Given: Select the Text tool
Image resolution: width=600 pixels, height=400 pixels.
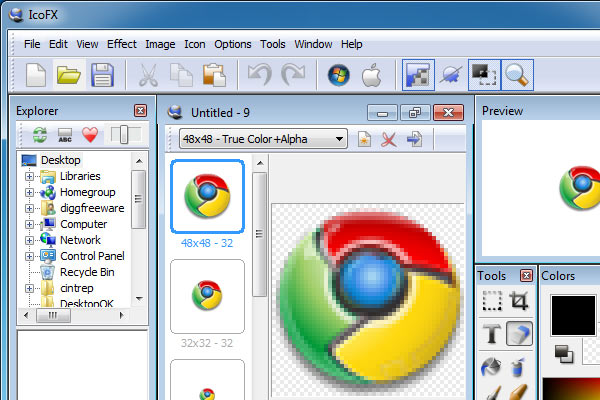Looking at the screenshot, I should click(492, 333).
